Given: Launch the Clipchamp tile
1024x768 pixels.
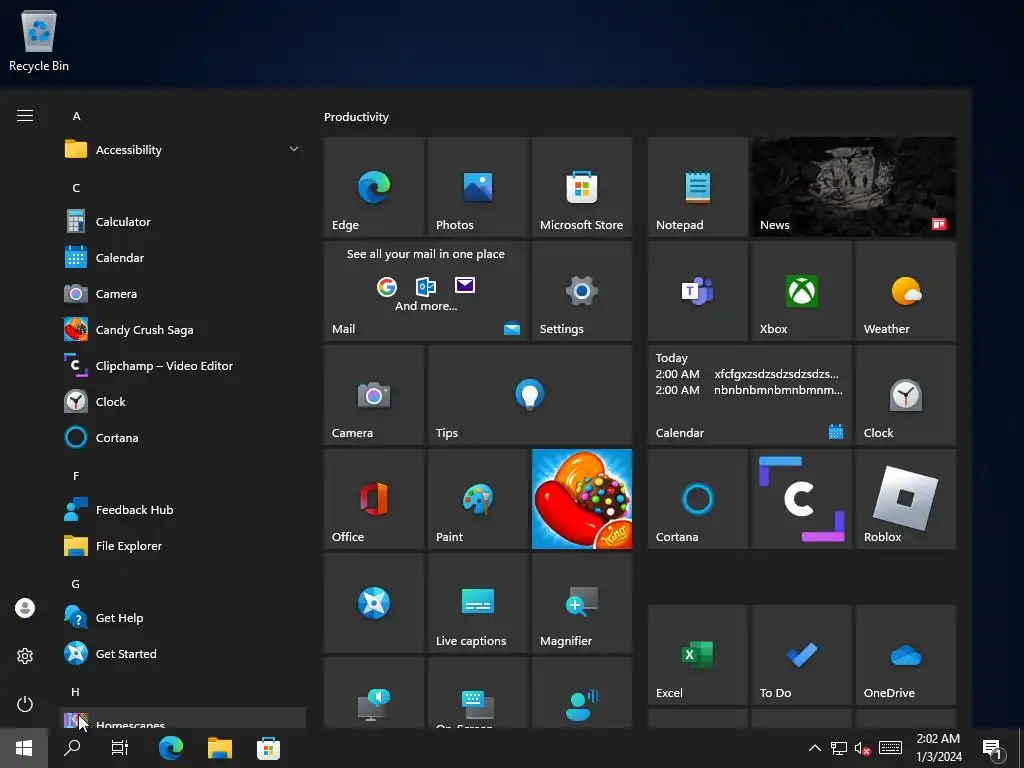Looking at the screenshot, I should (x=801, y=499).
